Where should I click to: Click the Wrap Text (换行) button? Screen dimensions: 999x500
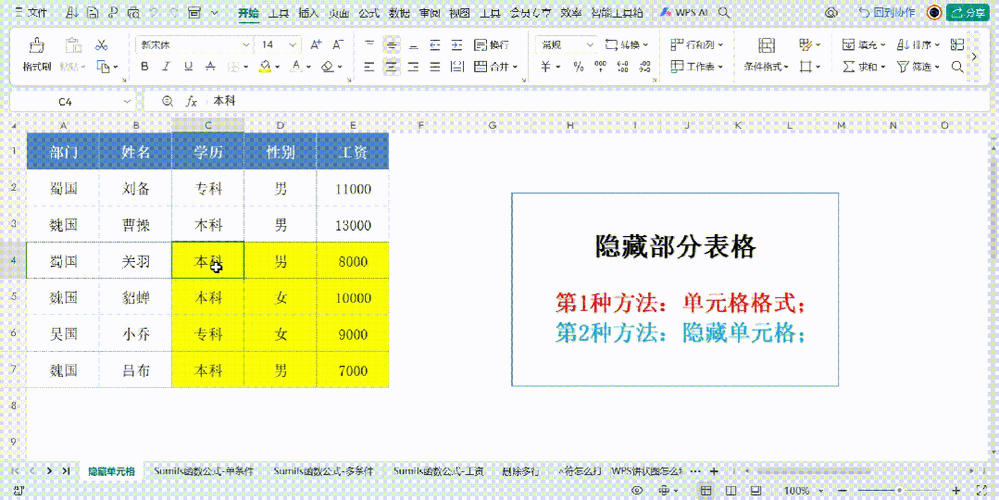[x=491, y=45]
